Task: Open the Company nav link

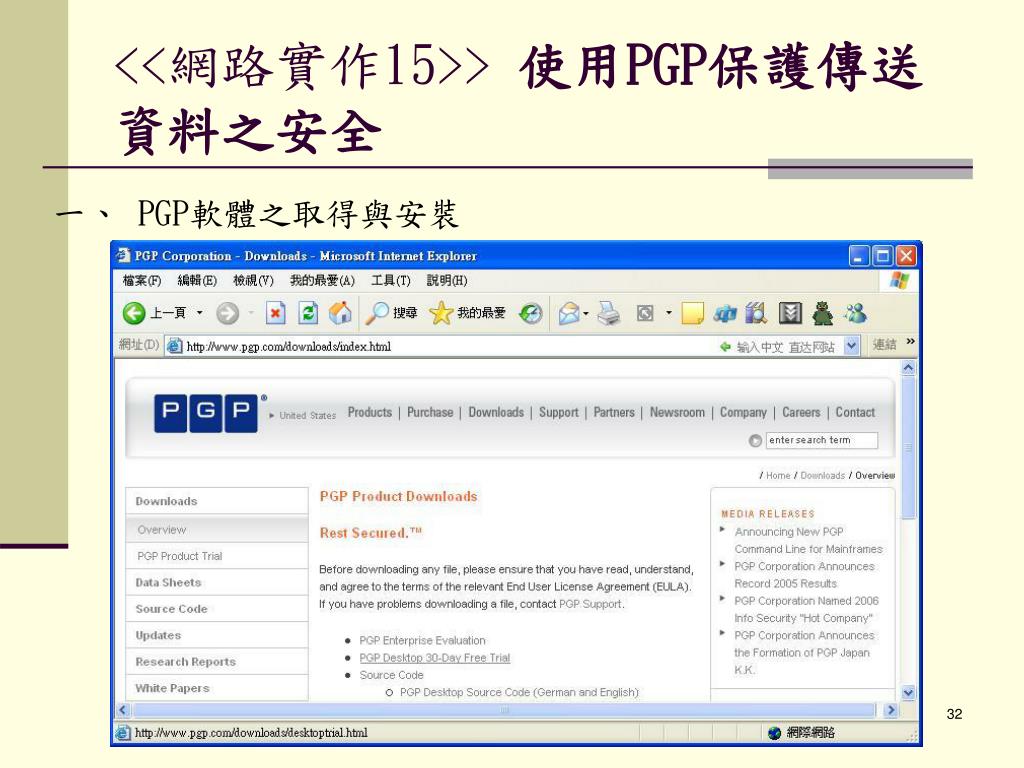Action: (x=743, y=413)
